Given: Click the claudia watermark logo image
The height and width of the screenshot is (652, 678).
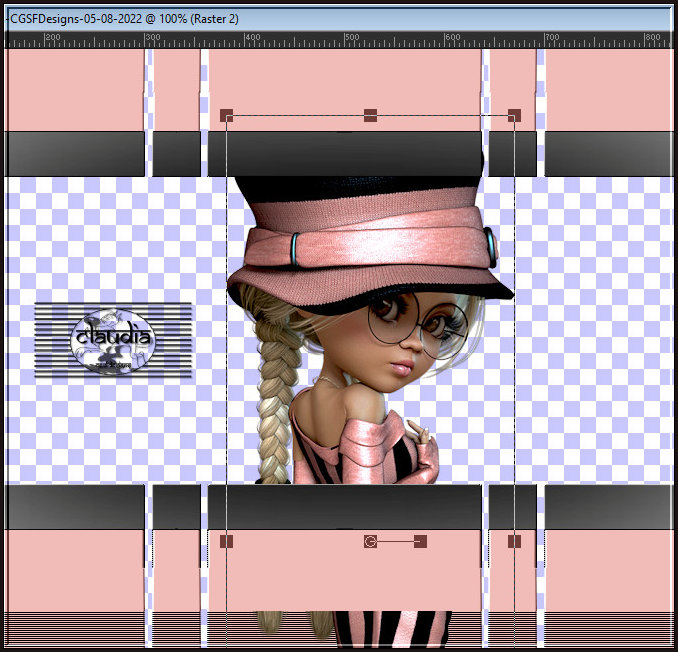Looking at the screenshot, I should tap(113, 340).
